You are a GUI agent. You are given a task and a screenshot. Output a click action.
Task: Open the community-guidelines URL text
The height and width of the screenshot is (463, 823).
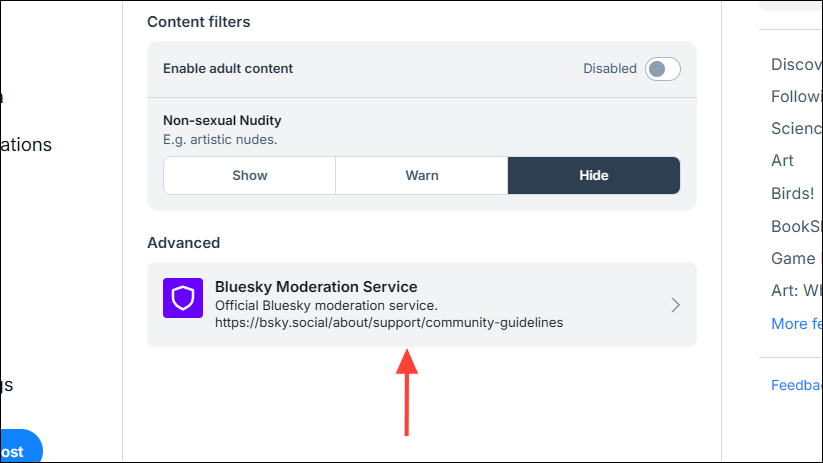point(389,322)
